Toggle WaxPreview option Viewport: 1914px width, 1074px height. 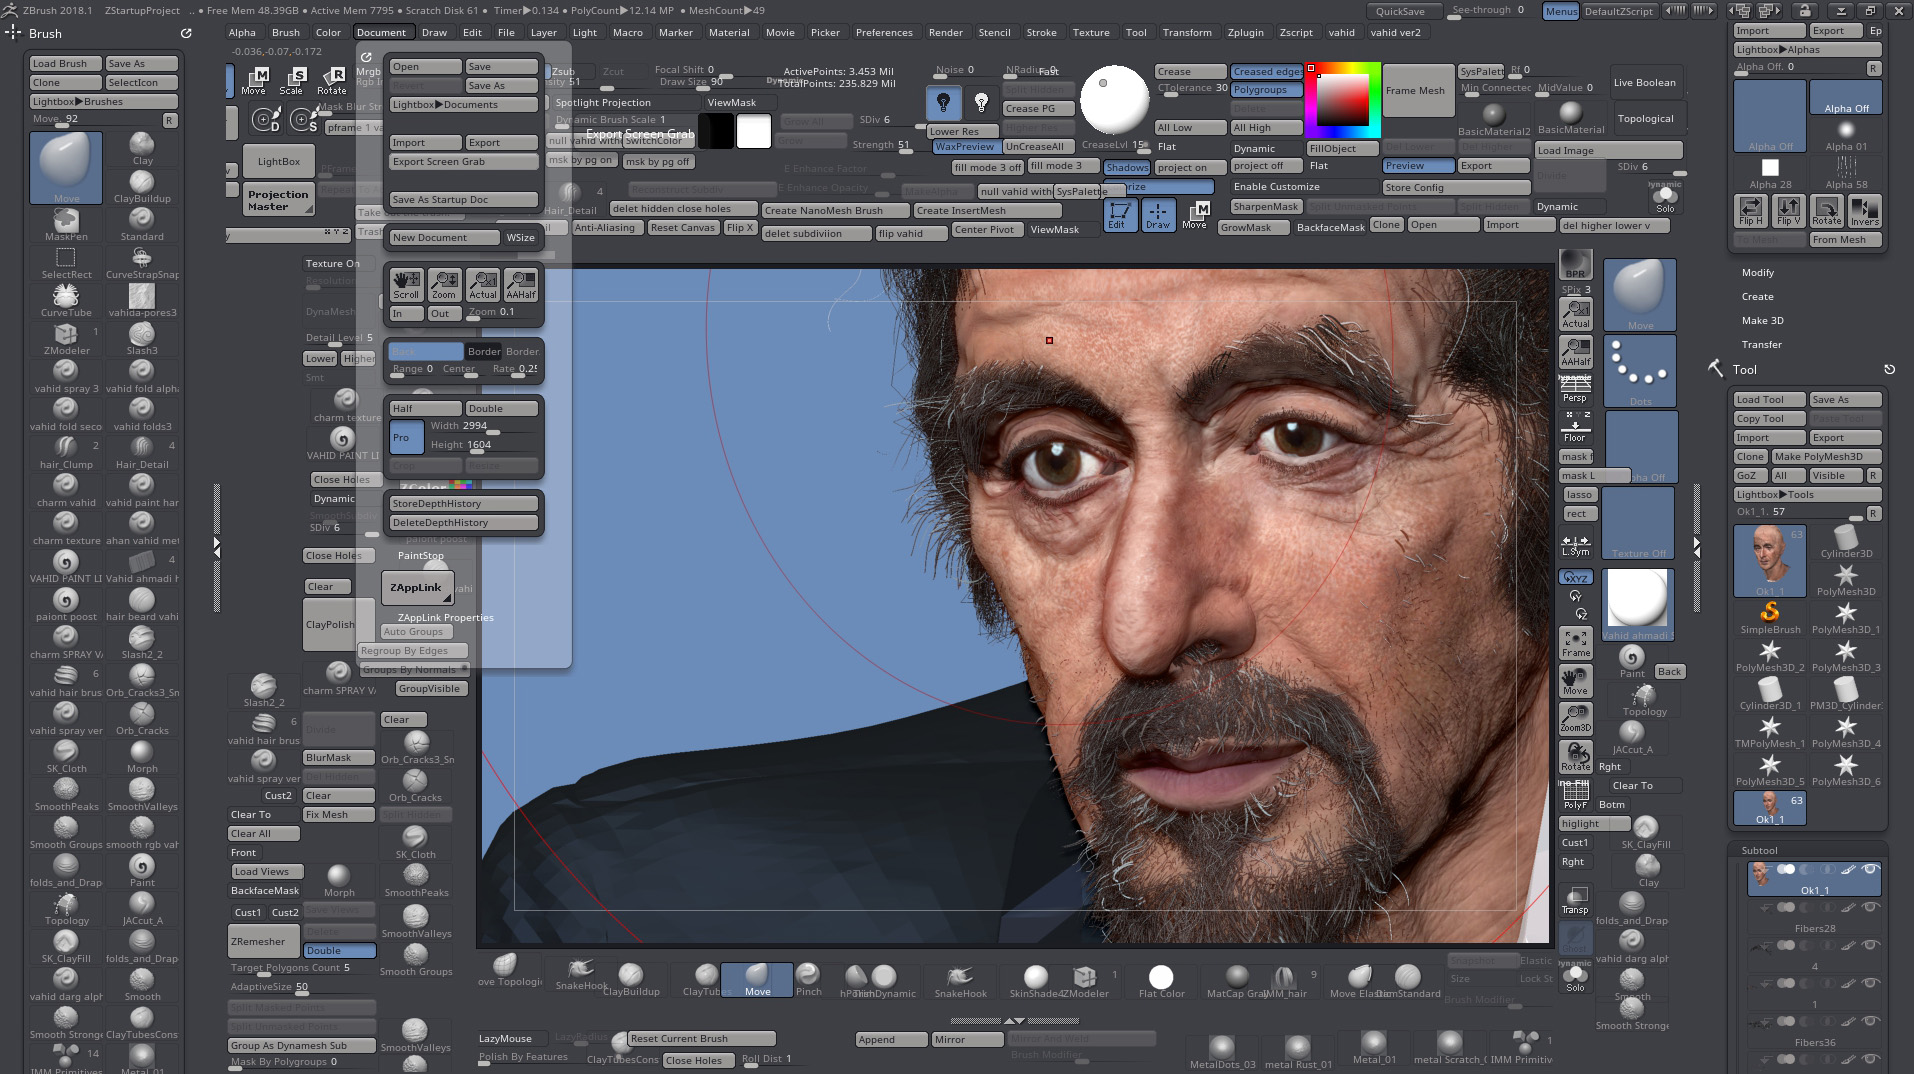[965, 147]
